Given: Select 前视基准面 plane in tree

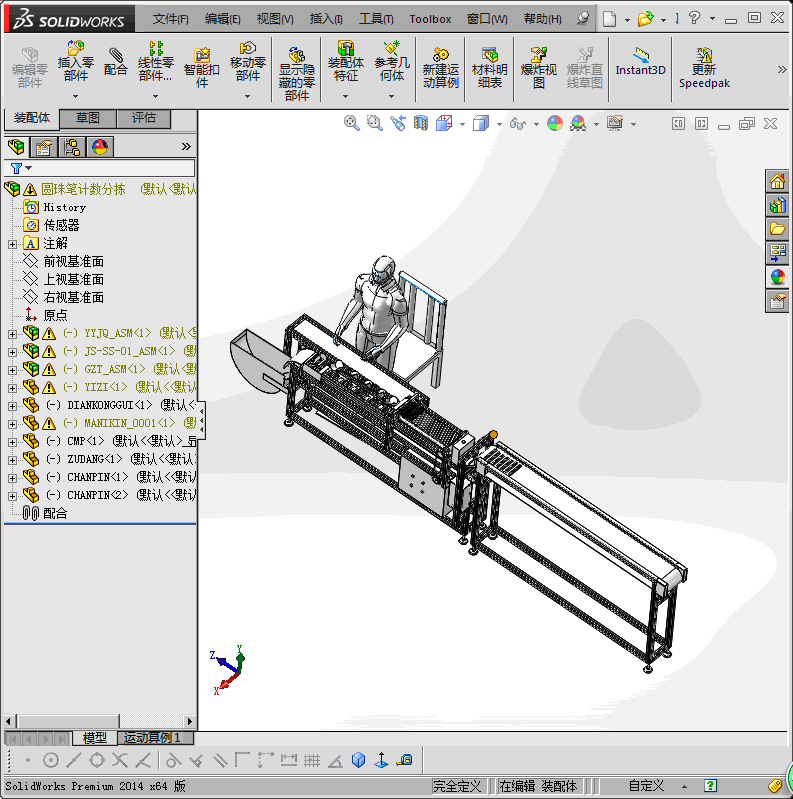Looking at the screenshot, I should pos(73,261).
